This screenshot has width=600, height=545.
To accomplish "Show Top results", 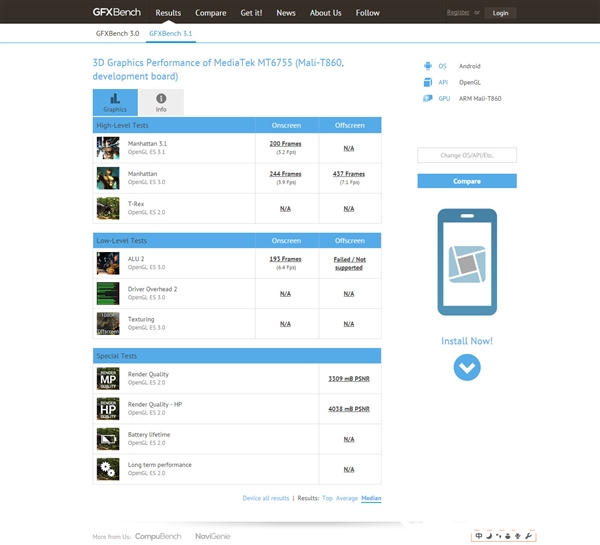I will (327, 498).
